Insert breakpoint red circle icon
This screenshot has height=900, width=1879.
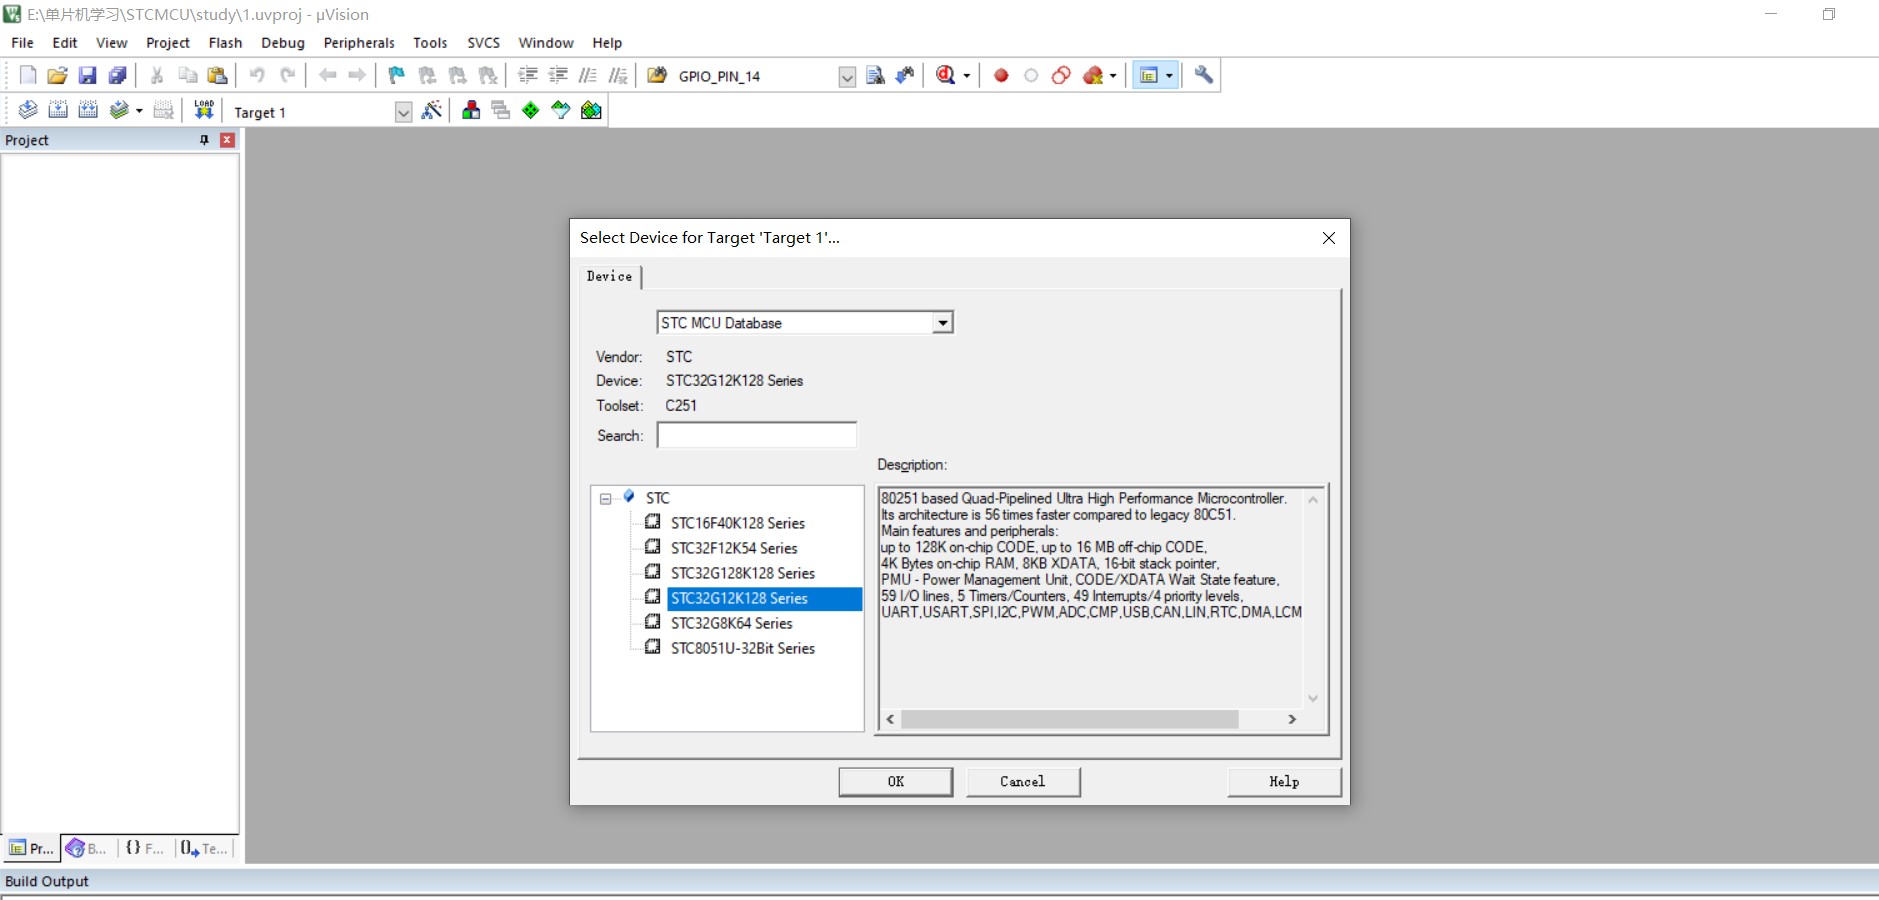[1001, 75]
